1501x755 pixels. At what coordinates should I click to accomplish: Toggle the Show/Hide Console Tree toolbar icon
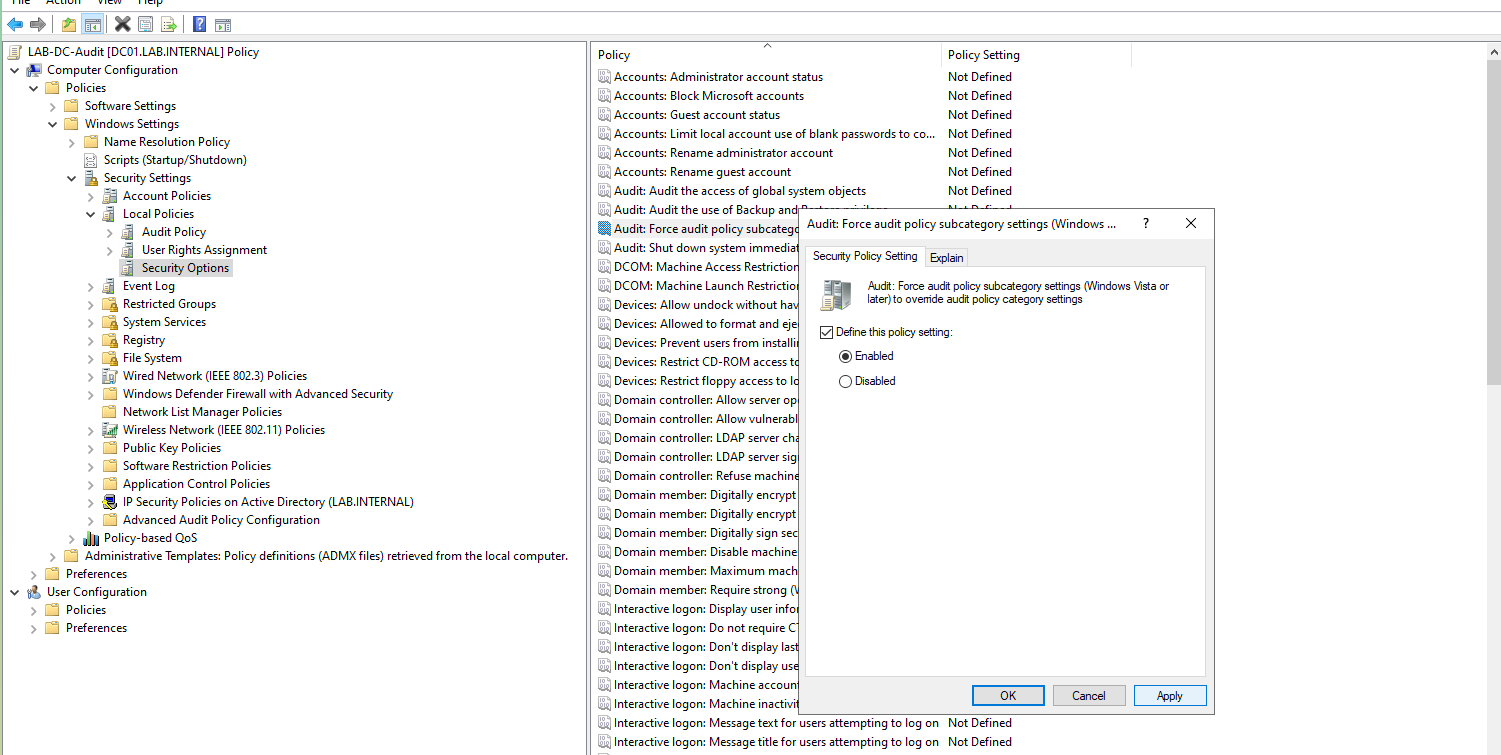[92, 24]
